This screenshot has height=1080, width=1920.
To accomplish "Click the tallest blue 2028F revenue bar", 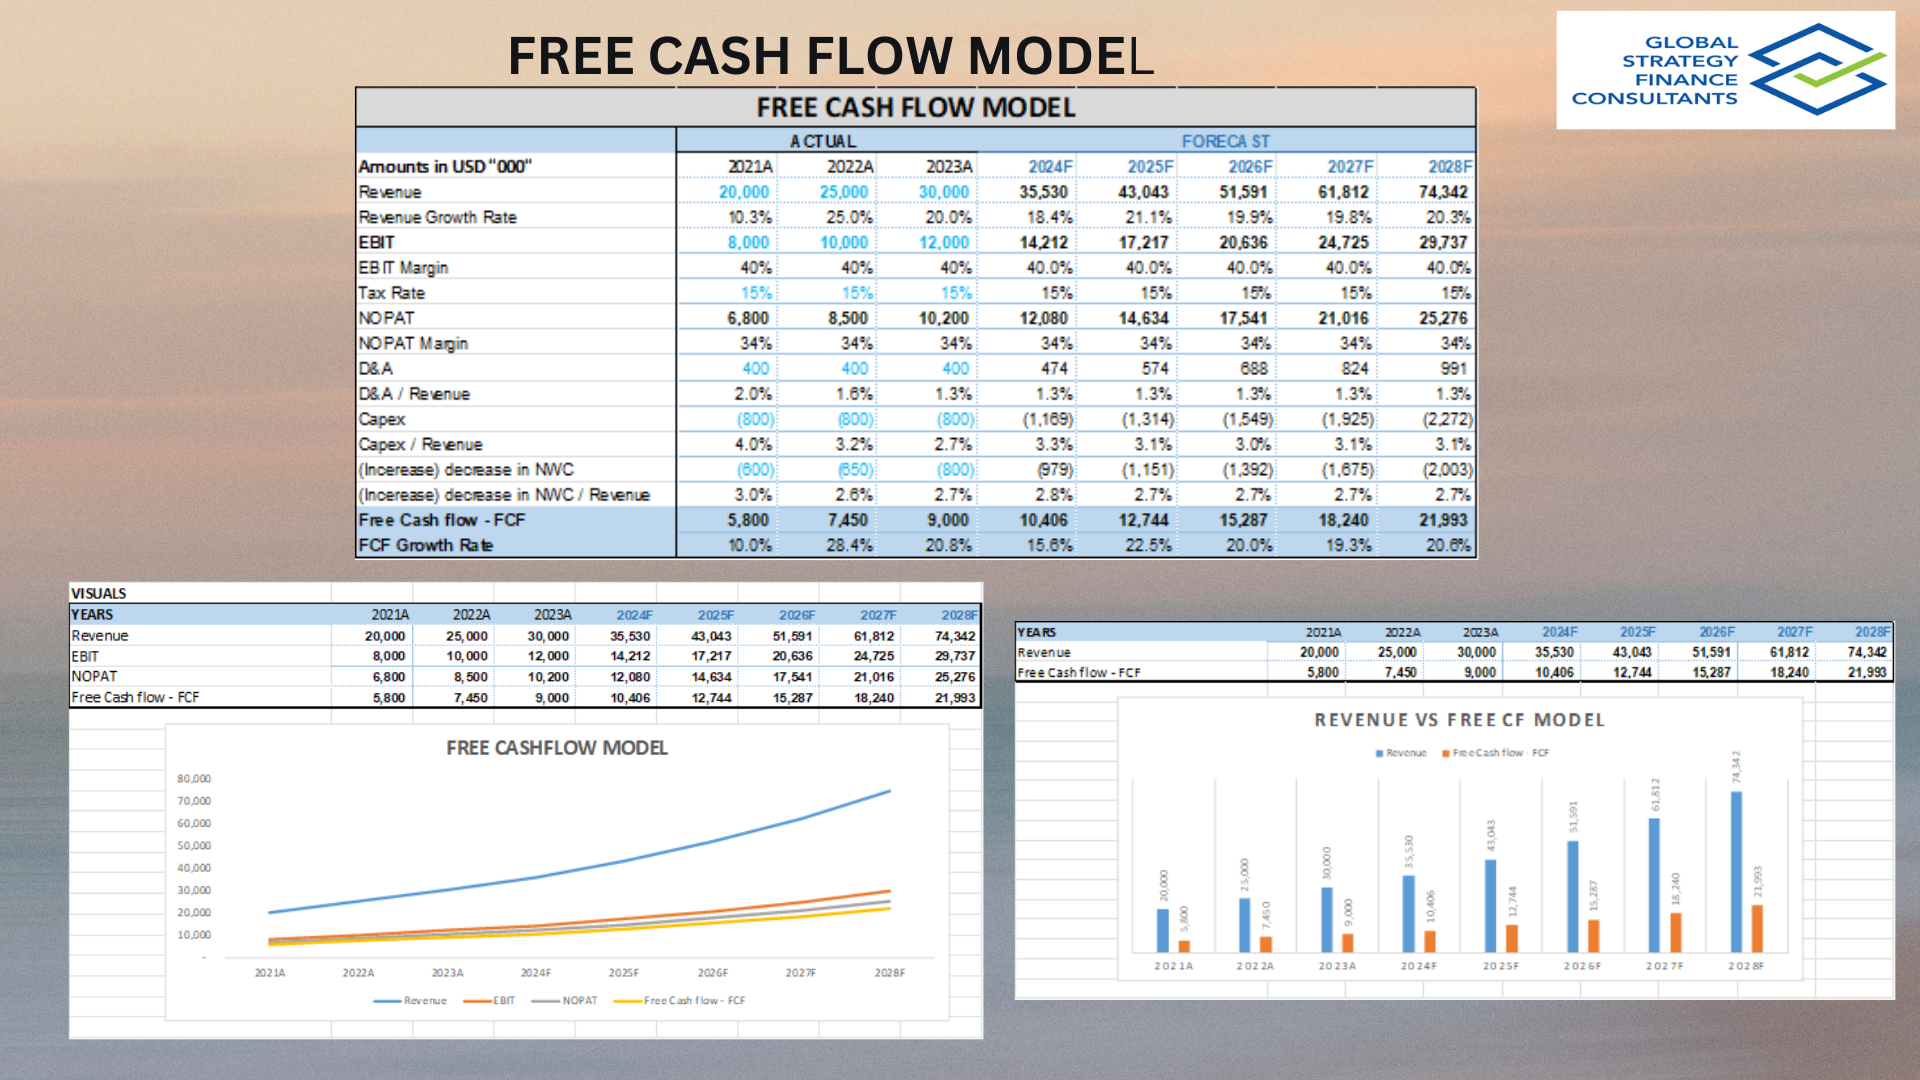I will click(x=1736, y=870).
